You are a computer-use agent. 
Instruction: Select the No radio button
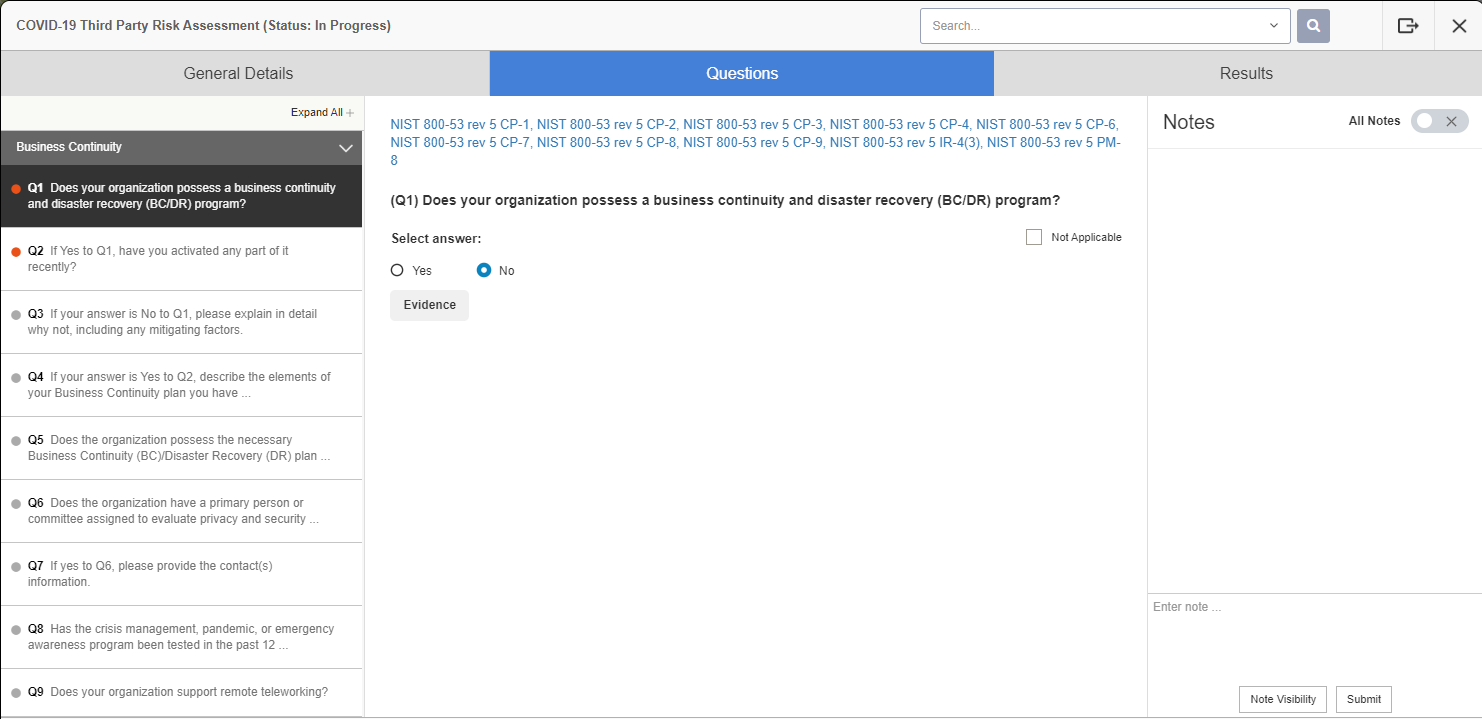(484, 271)
